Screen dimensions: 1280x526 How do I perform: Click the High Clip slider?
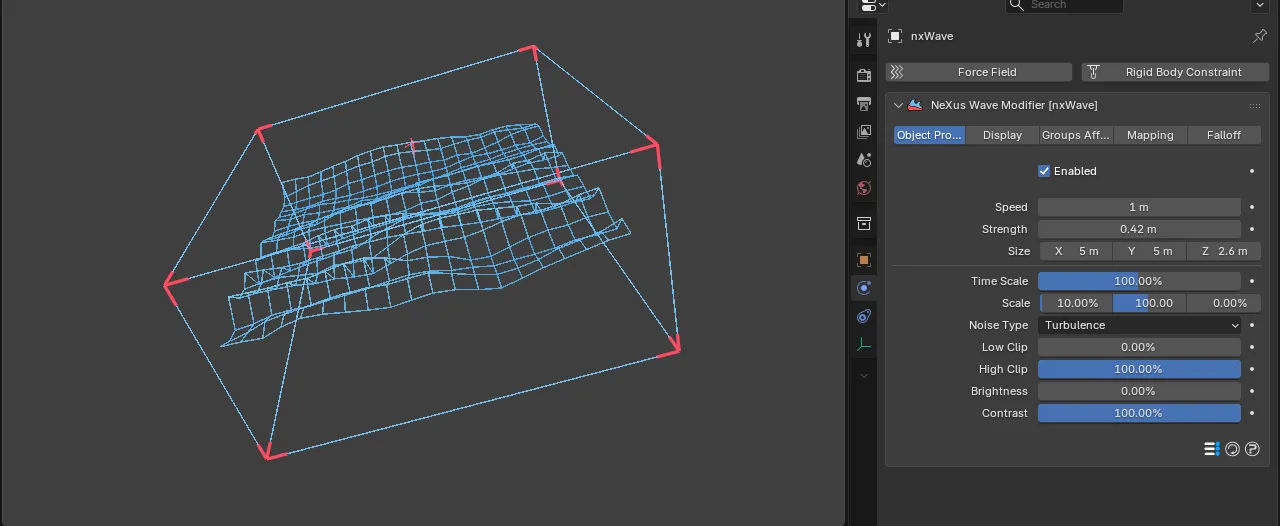[1139, 369]
